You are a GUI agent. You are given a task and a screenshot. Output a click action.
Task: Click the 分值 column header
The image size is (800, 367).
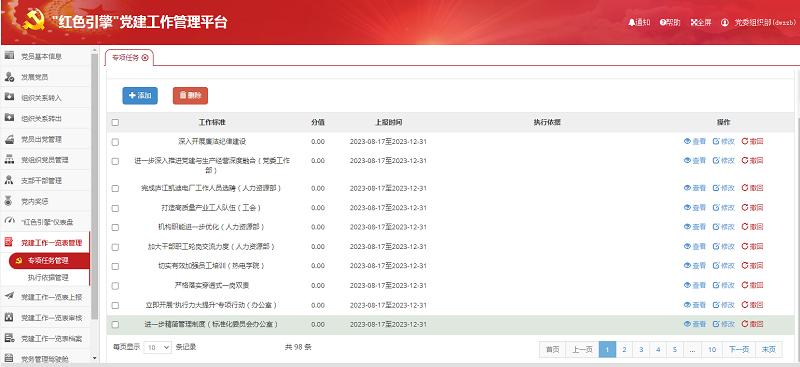coord(318,123)
